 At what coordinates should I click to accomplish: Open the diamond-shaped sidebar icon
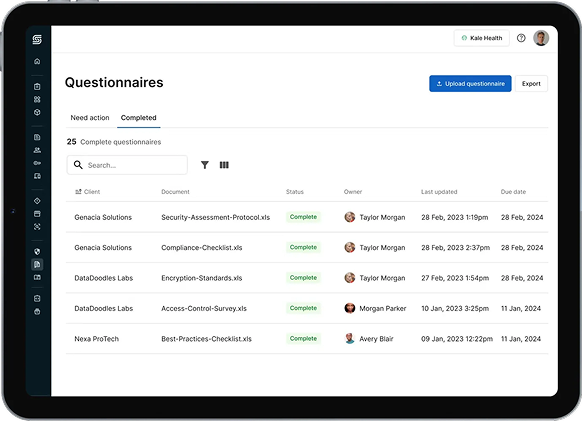click(37, 201)
